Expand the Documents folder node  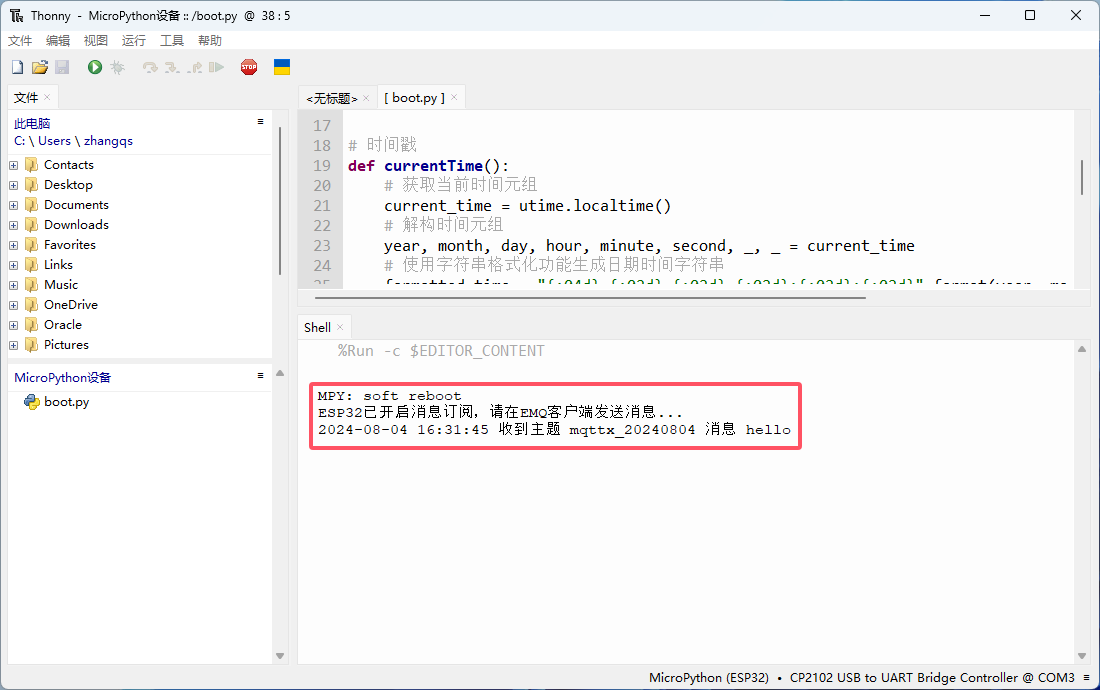click(x=14, y=205)
